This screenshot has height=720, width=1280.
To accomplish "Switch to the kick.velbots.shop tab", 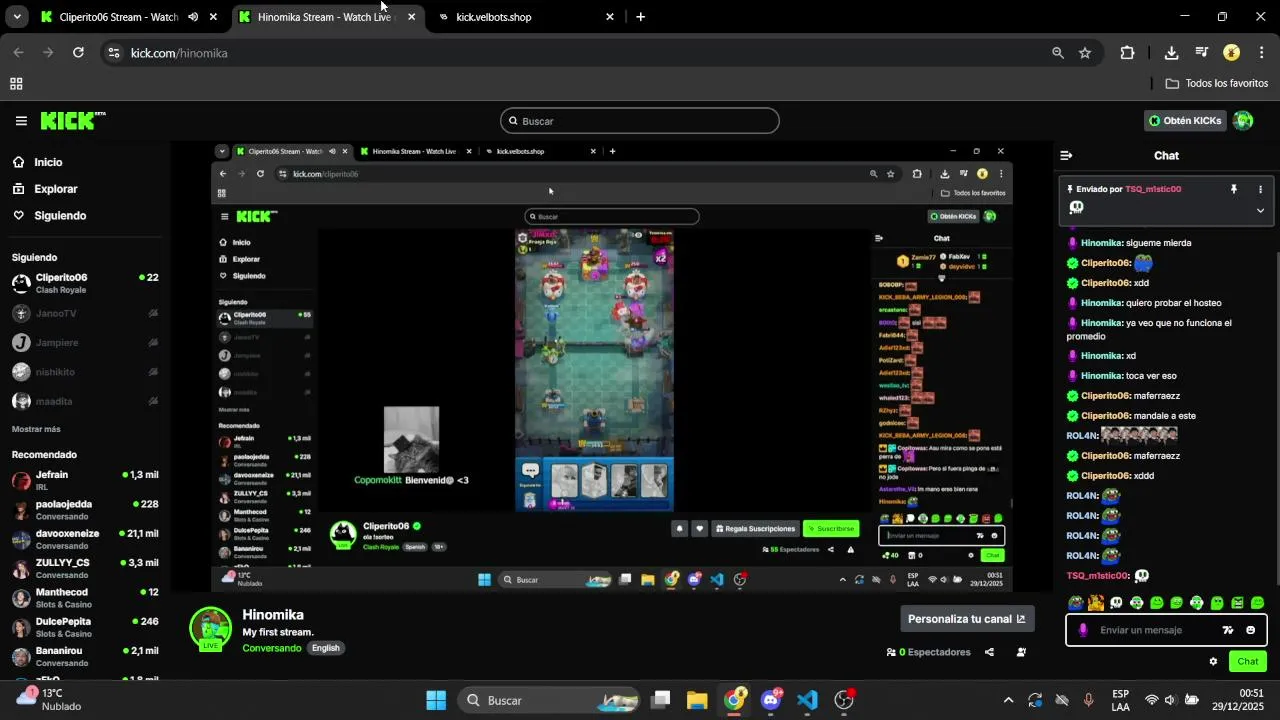I will tap(527, 17).
